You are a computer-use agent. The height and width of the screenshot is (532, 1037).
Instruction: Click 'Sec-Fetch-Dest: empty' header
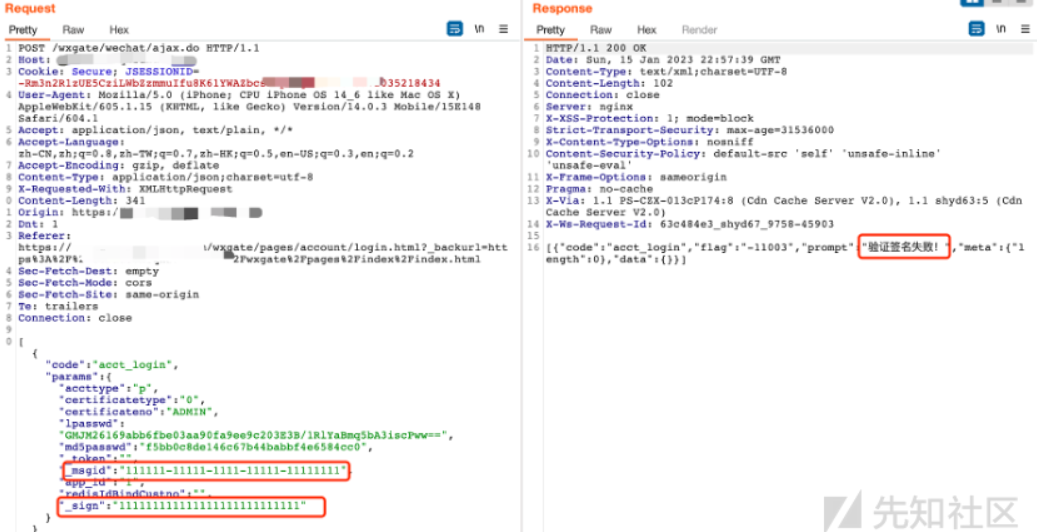(89, 271)
